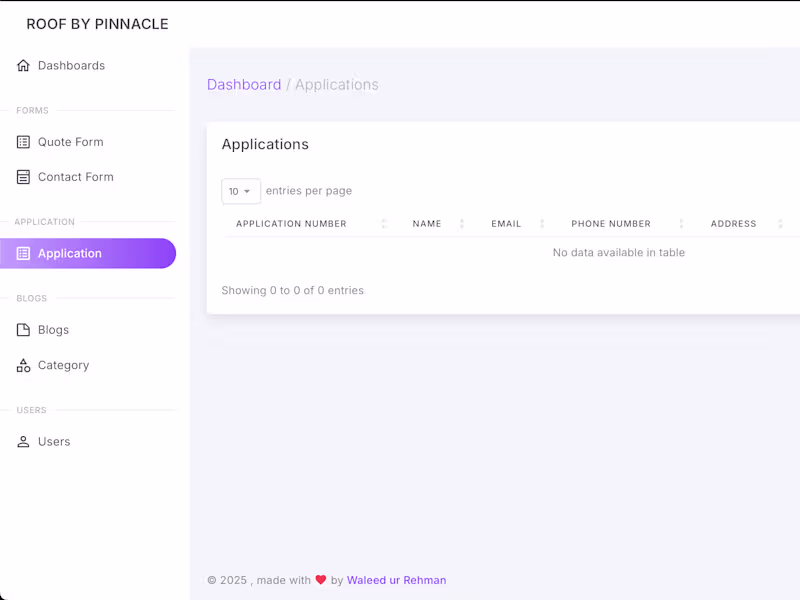Open the entries per page dropdown
Image resolution: width=800 pixels, height=600 pixels.
[x=241, y=191]
